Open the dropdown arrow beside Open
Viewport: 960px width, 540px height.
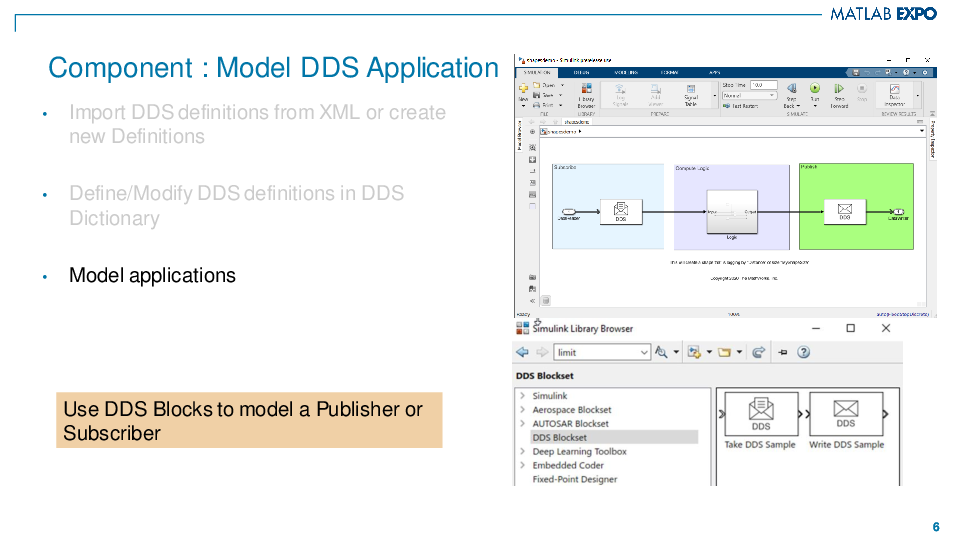click(562, 85)
